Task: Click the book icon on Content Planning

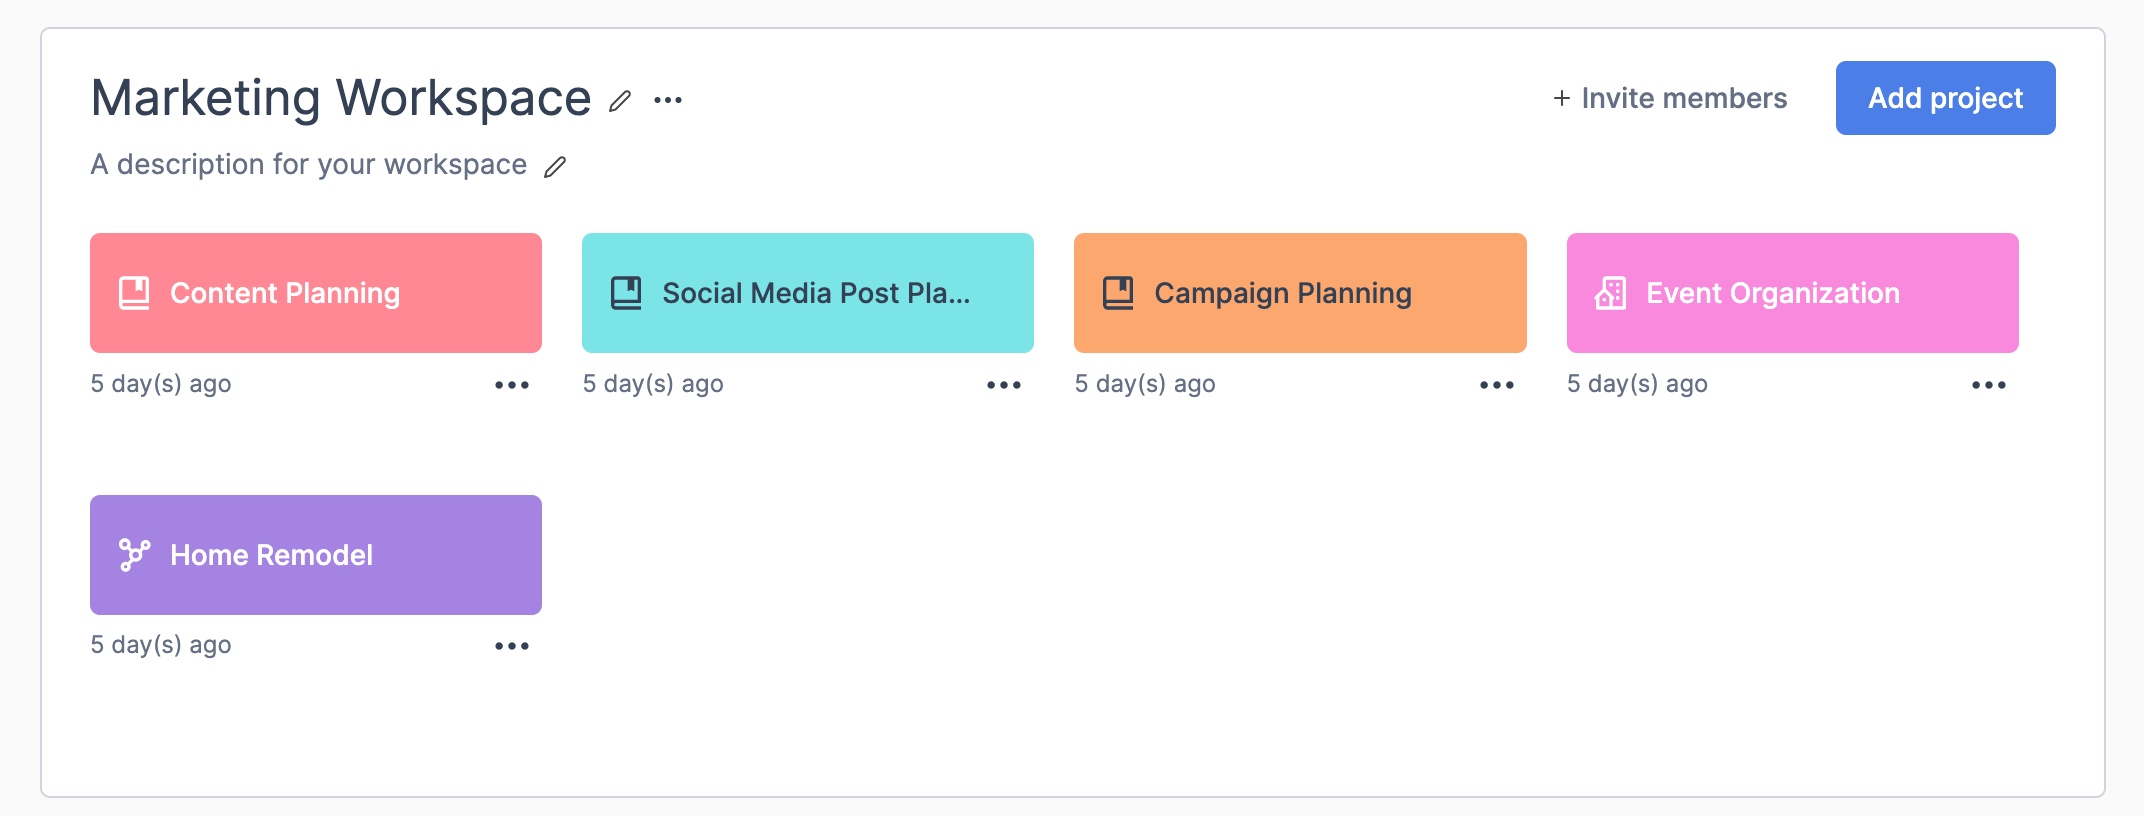Action: (x=134, y=293)
